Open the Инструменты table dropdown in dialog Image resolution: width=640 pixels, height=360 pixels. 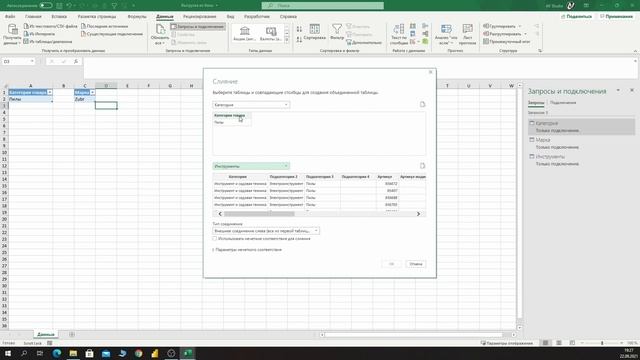pos(251,166)
